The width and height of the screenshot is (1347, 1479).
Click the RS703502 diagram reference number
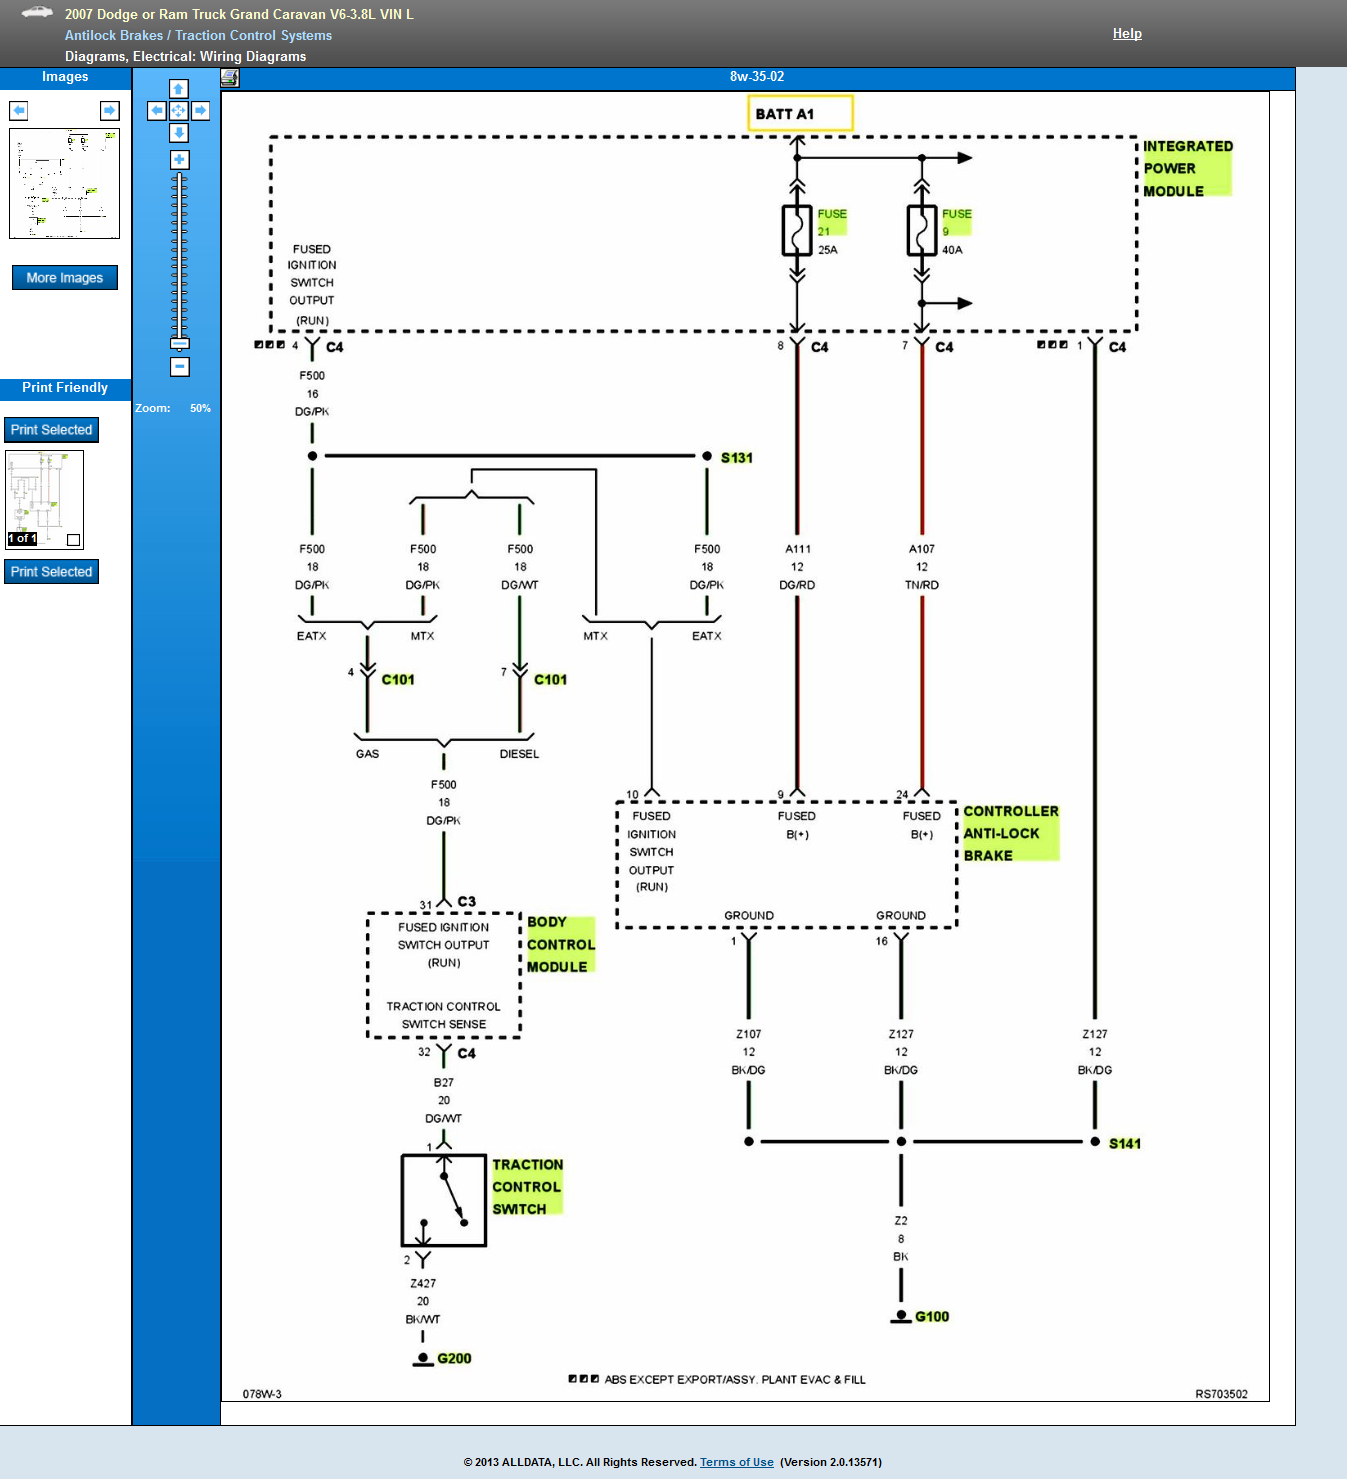(1221, 1394)
